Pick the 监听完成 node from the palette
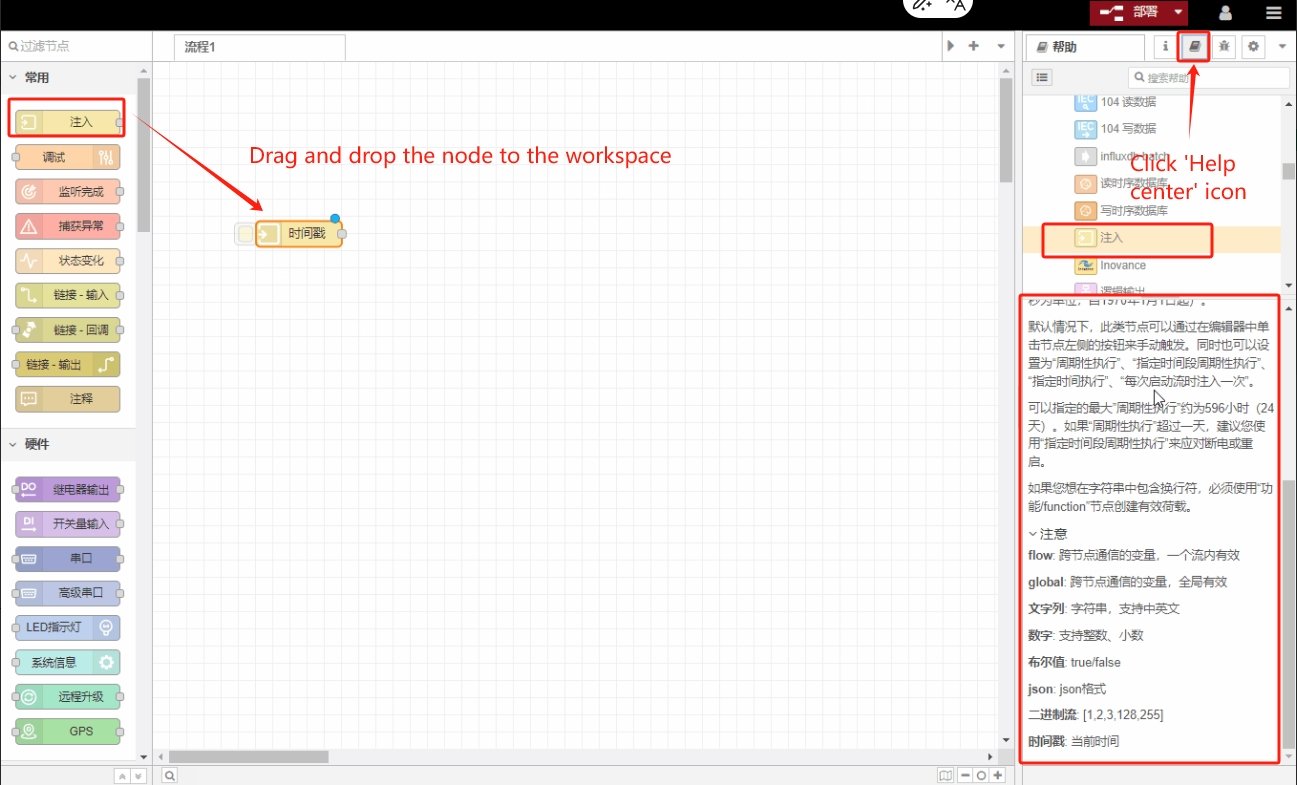This screenshot has width=1297, height=785. 68,191
